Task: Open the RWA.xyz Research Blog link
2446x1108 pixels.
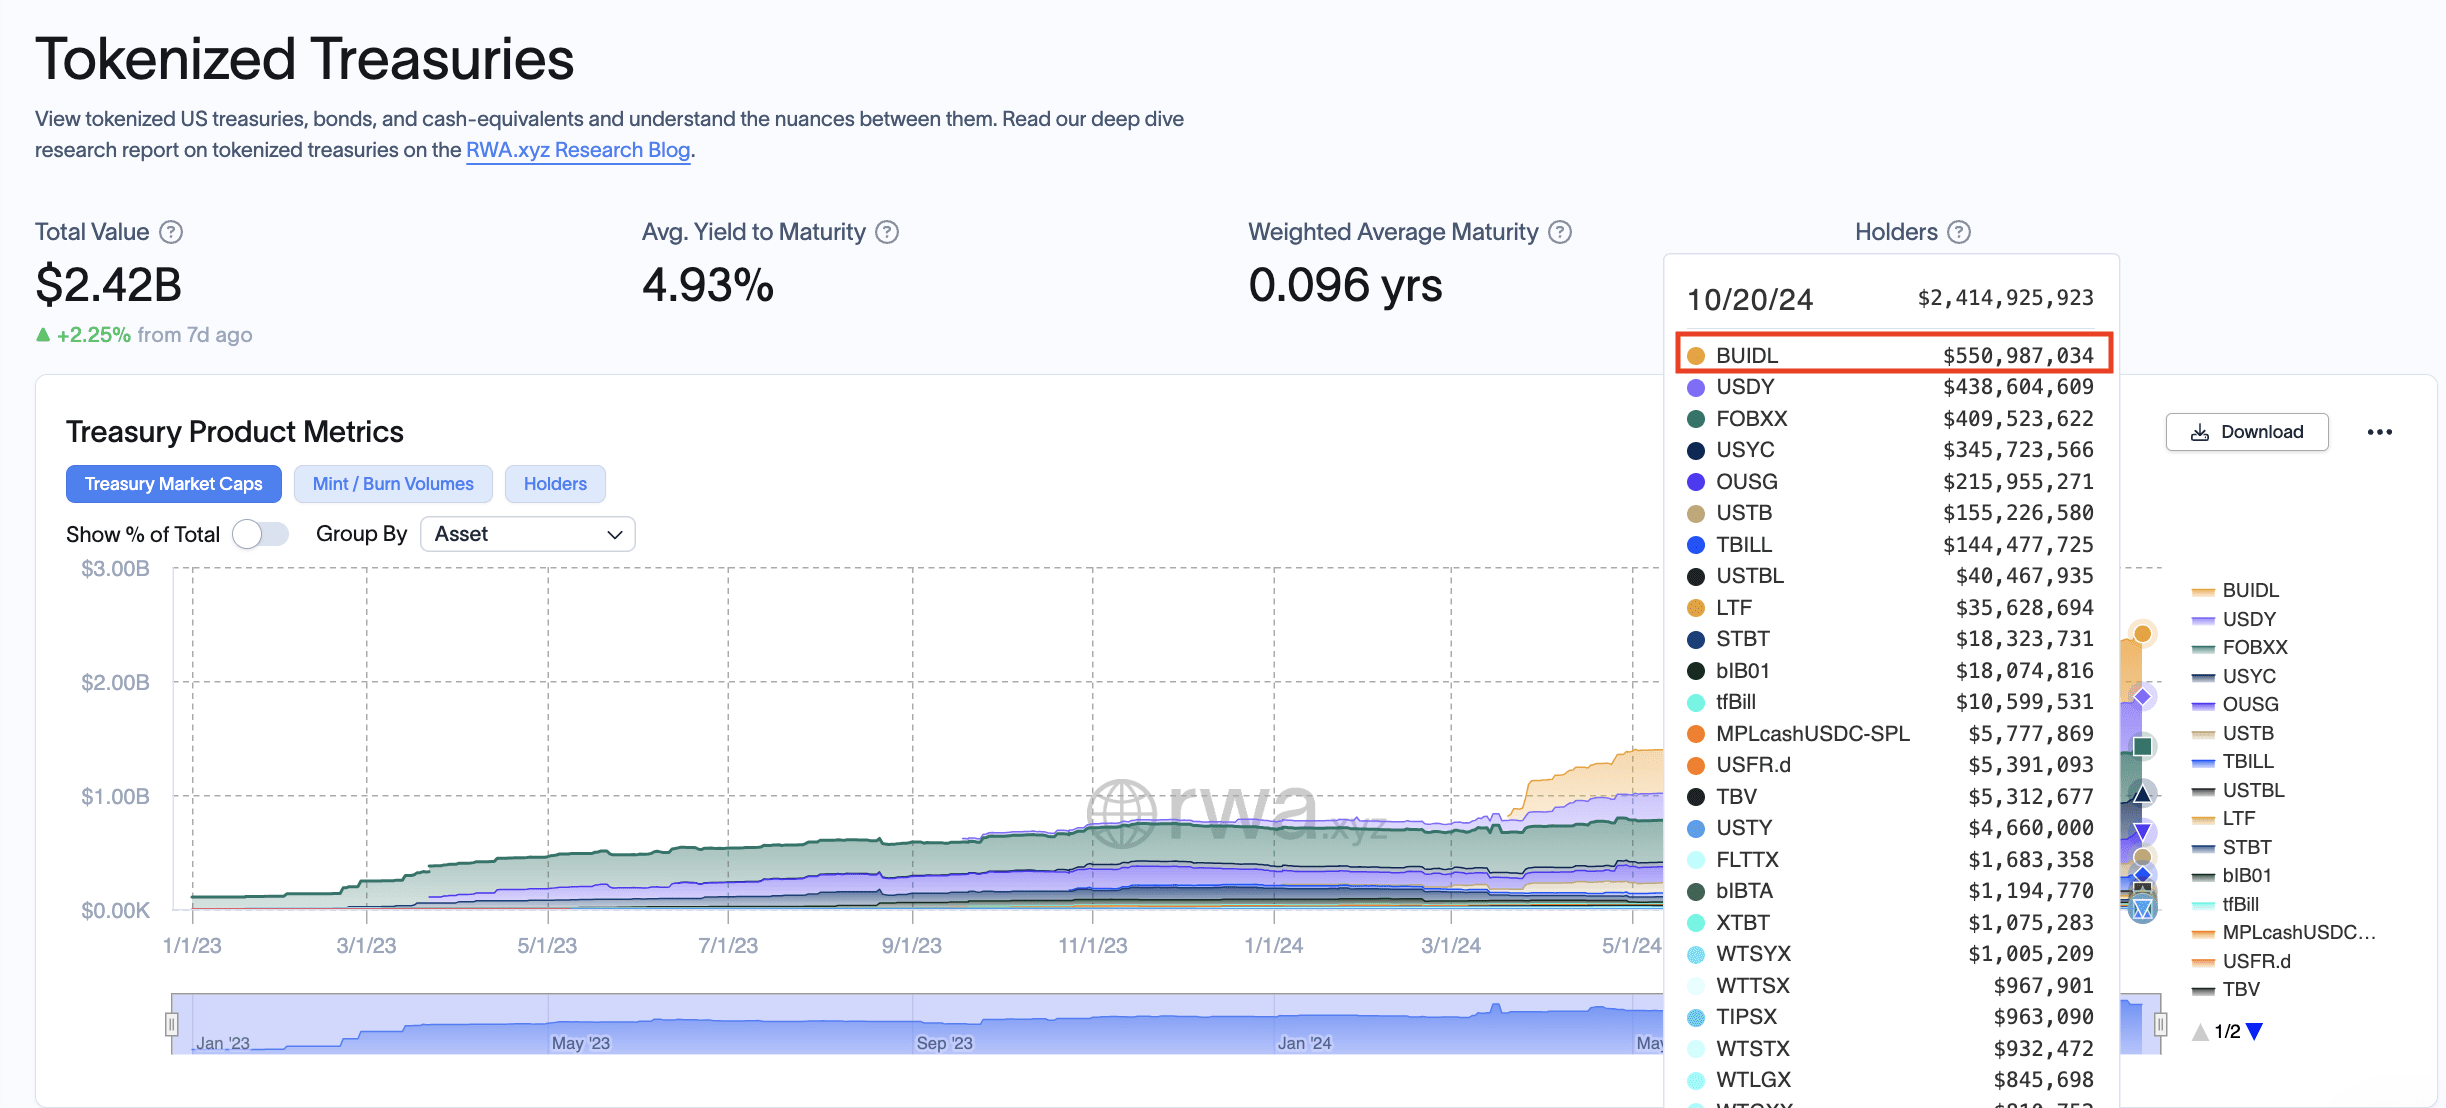Action: [578, 150]
